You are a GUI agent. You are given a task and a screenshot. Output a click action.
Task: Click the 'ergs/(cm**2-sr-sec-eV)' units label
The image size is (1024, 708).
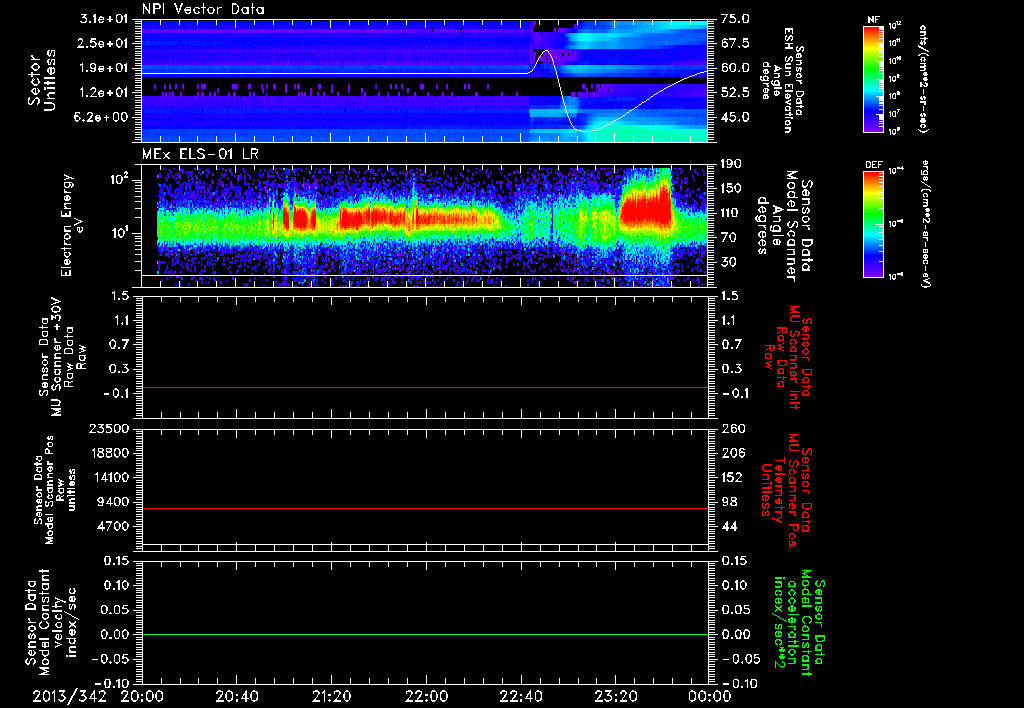coord(925,224)
